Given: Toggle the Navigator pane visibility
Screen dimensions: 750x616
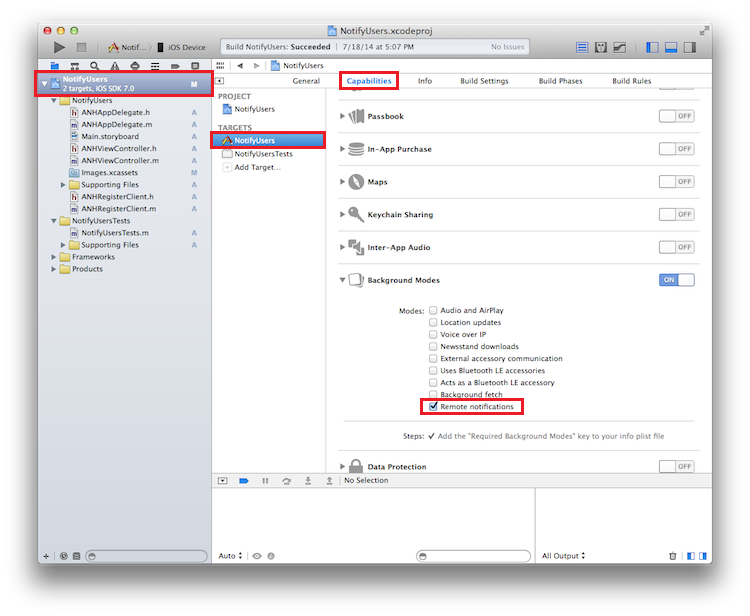Looking at the screenshot, I should point(652,47).
